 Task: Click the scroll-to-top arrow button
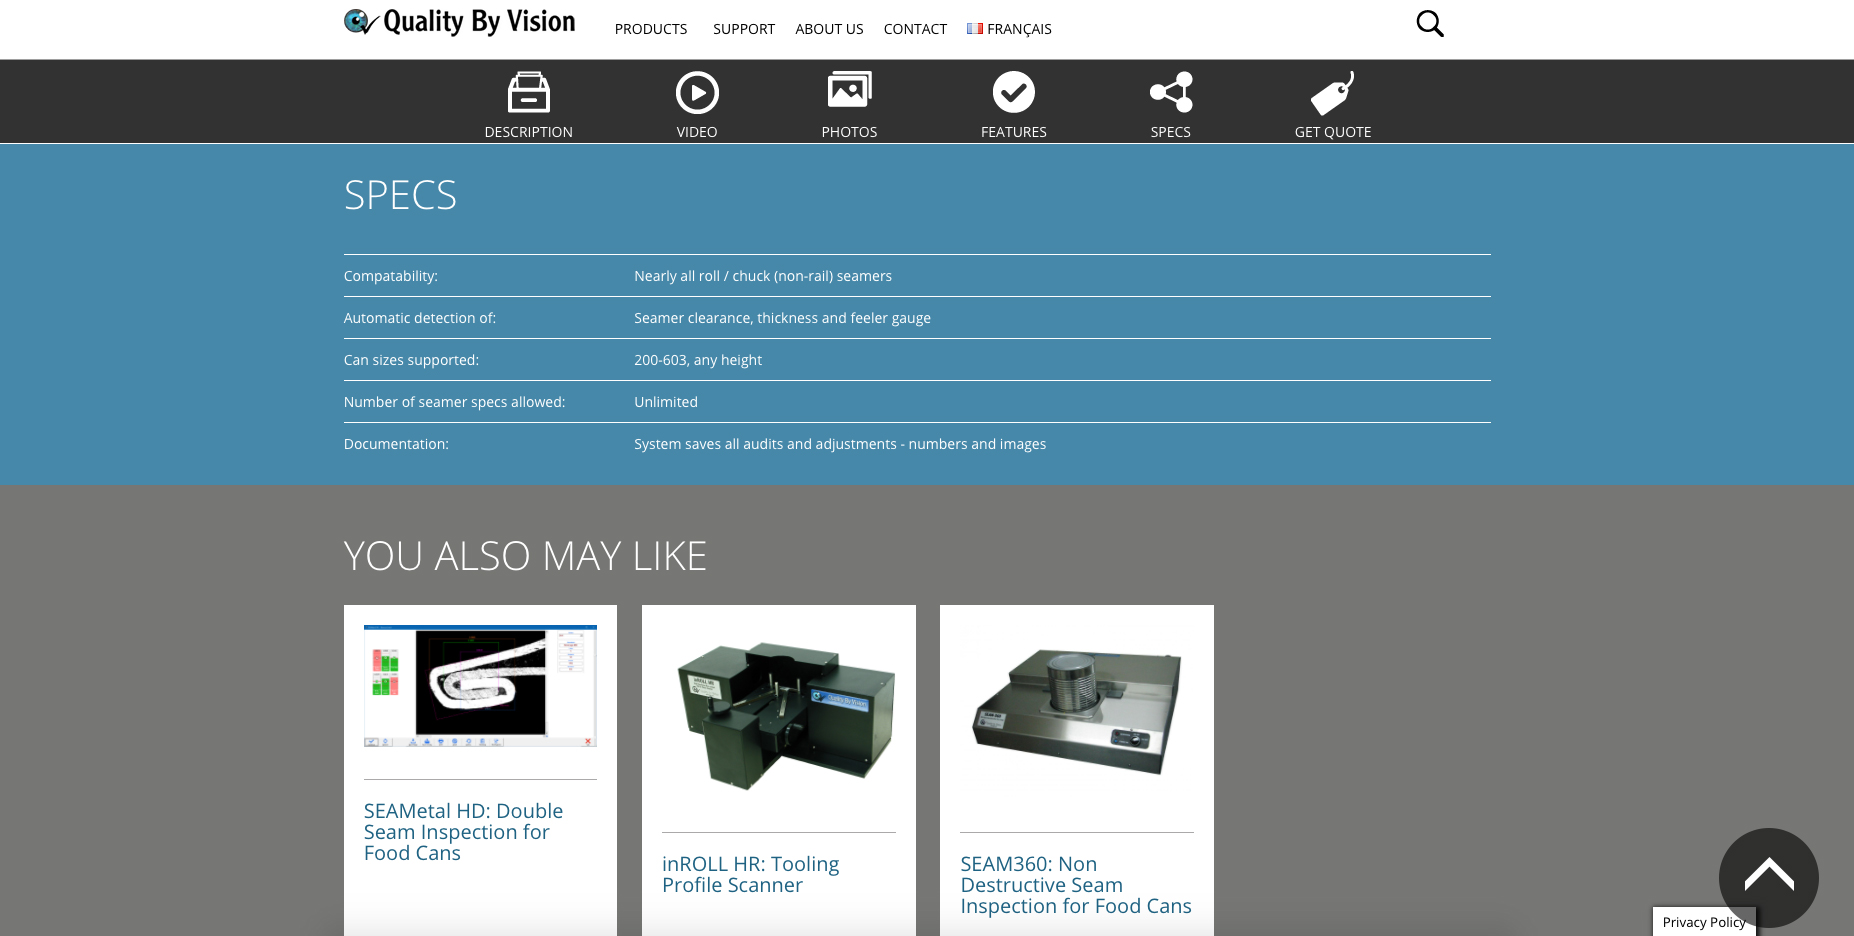(1768, 878)
